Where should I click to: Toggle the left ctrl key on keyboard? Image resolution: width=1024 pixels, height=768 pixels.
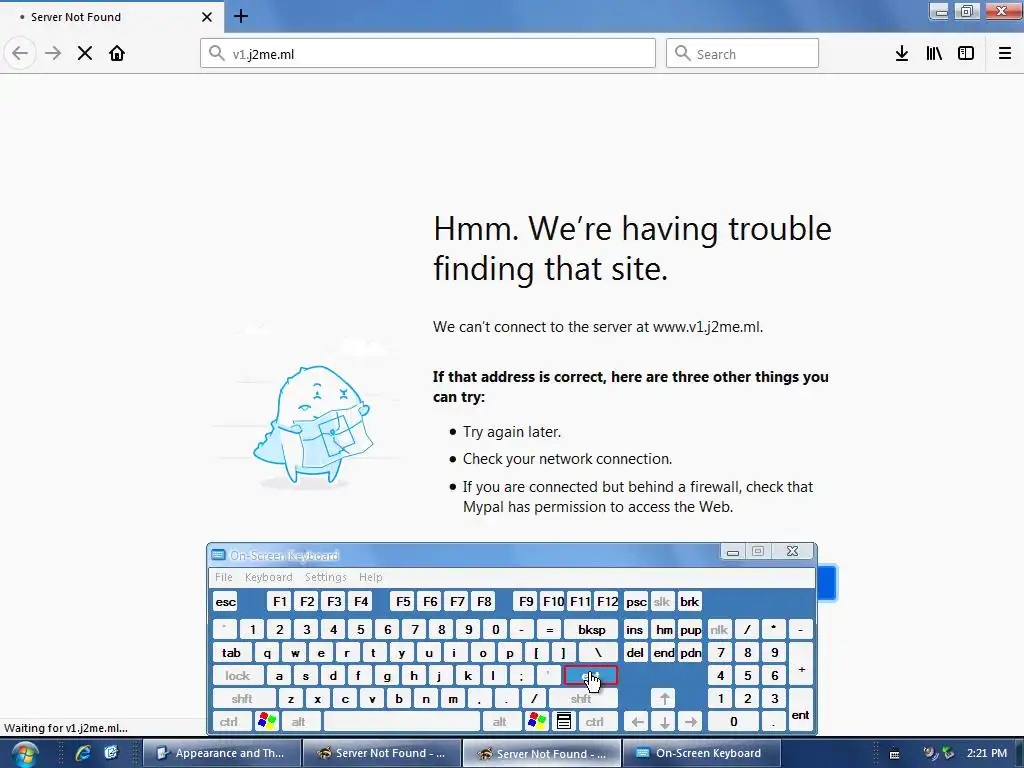(229, 722)
